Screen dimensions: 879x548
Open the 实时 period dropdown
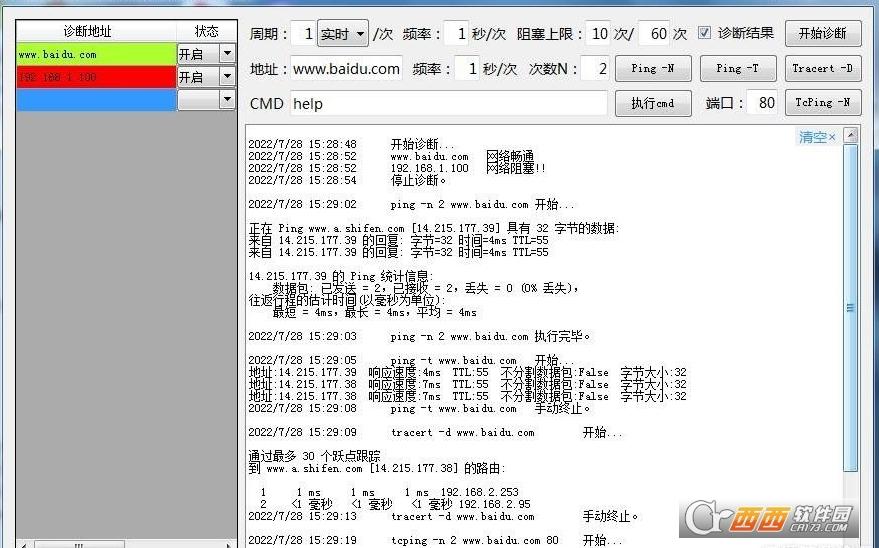(343, 34)
